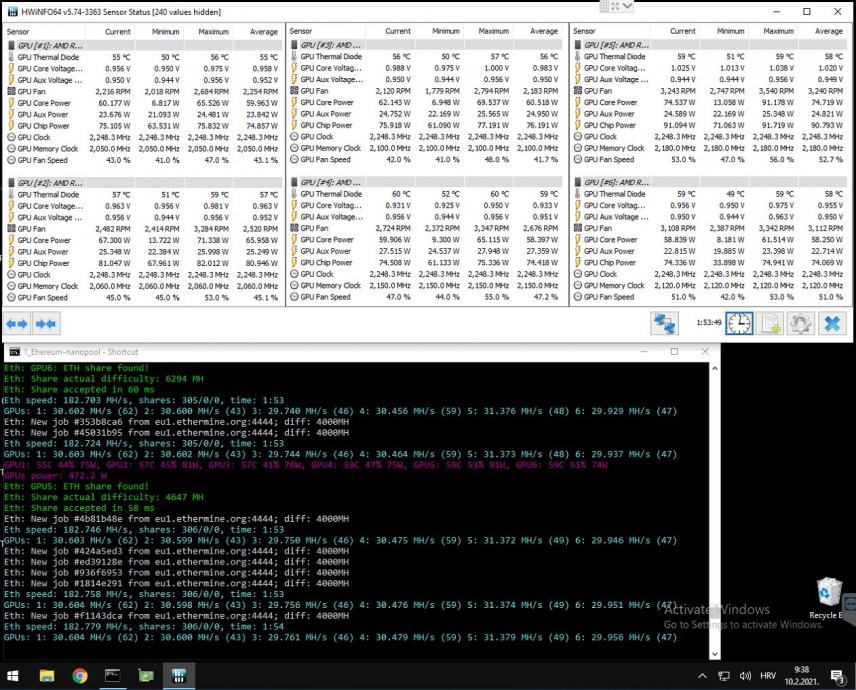Select GPU Core Power row under GPU #3

click(x=425, y=102)
